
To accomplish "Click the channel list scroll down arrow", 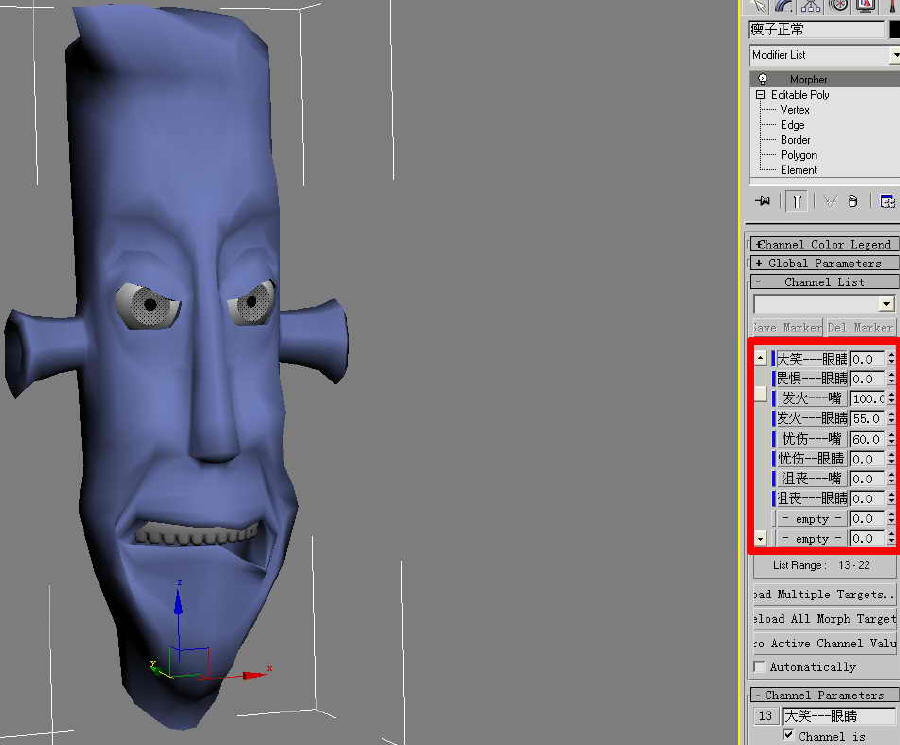I will coord(761,538).
